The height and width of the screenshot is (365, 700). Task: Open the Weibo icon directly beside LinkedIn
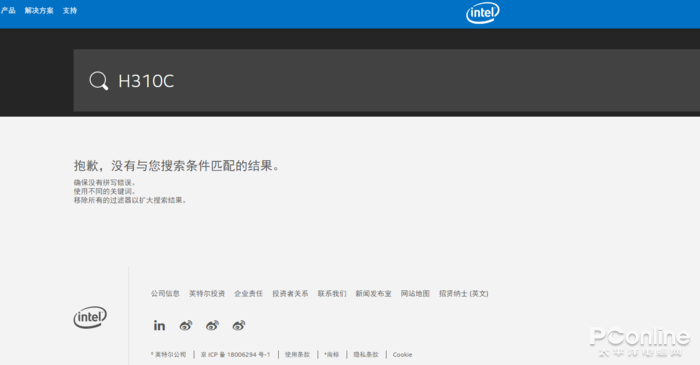(186, 325)
